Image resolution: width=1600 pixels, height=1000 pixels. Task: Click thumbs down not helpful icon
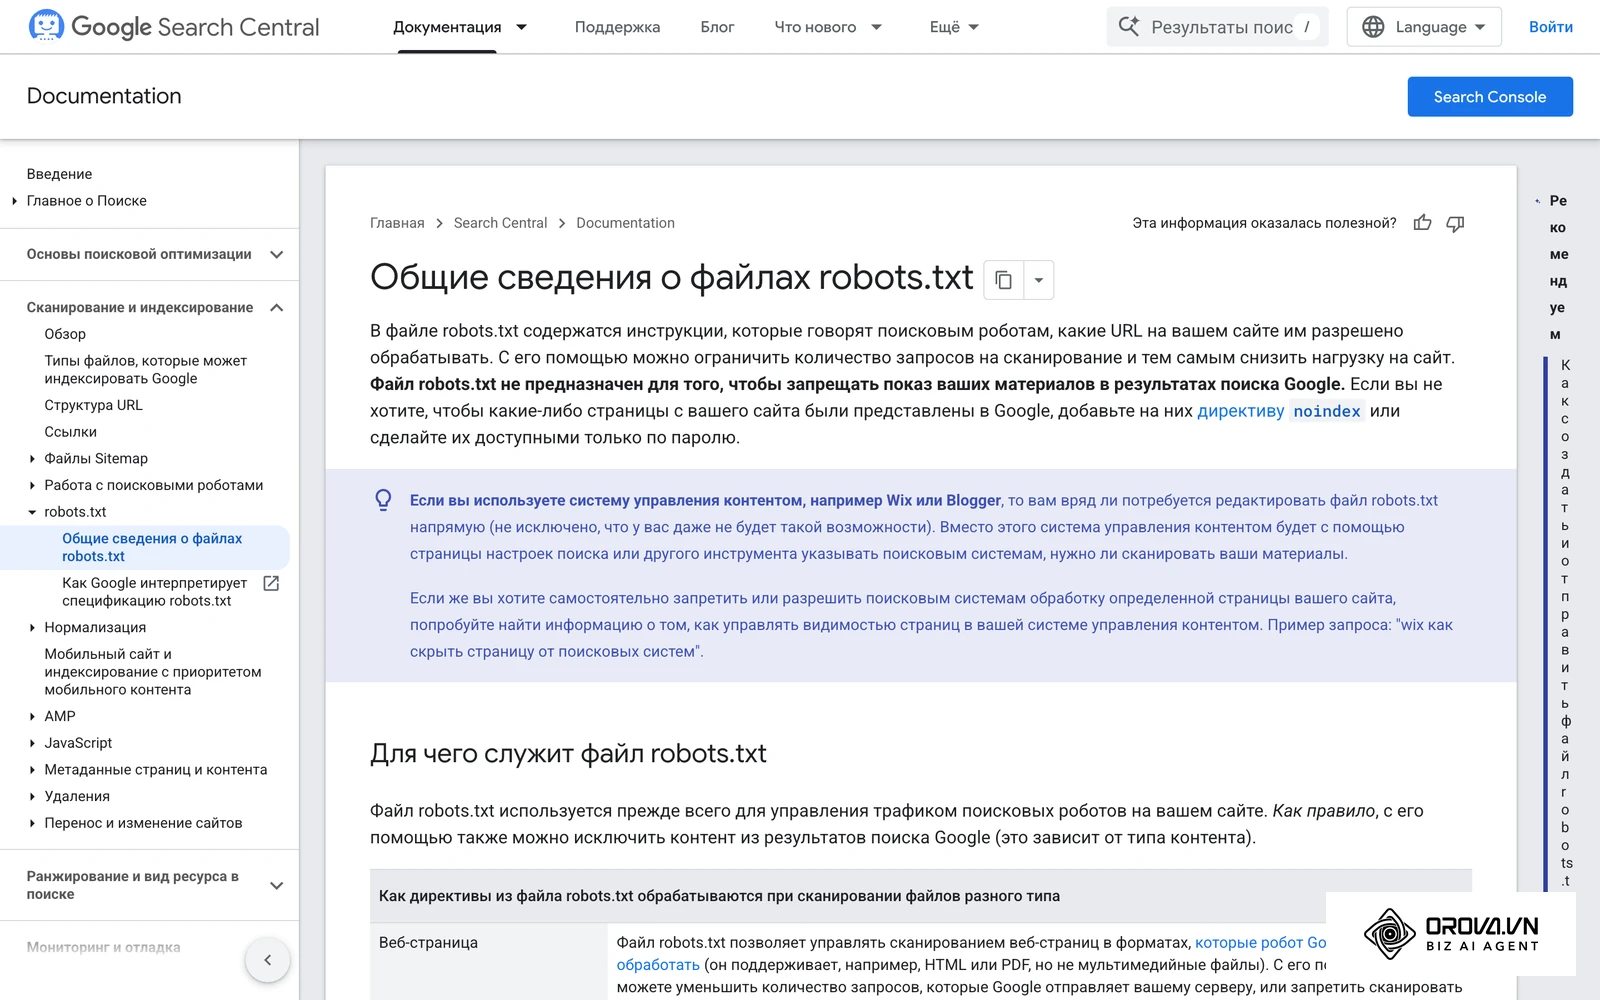[x=1455, y=223]
